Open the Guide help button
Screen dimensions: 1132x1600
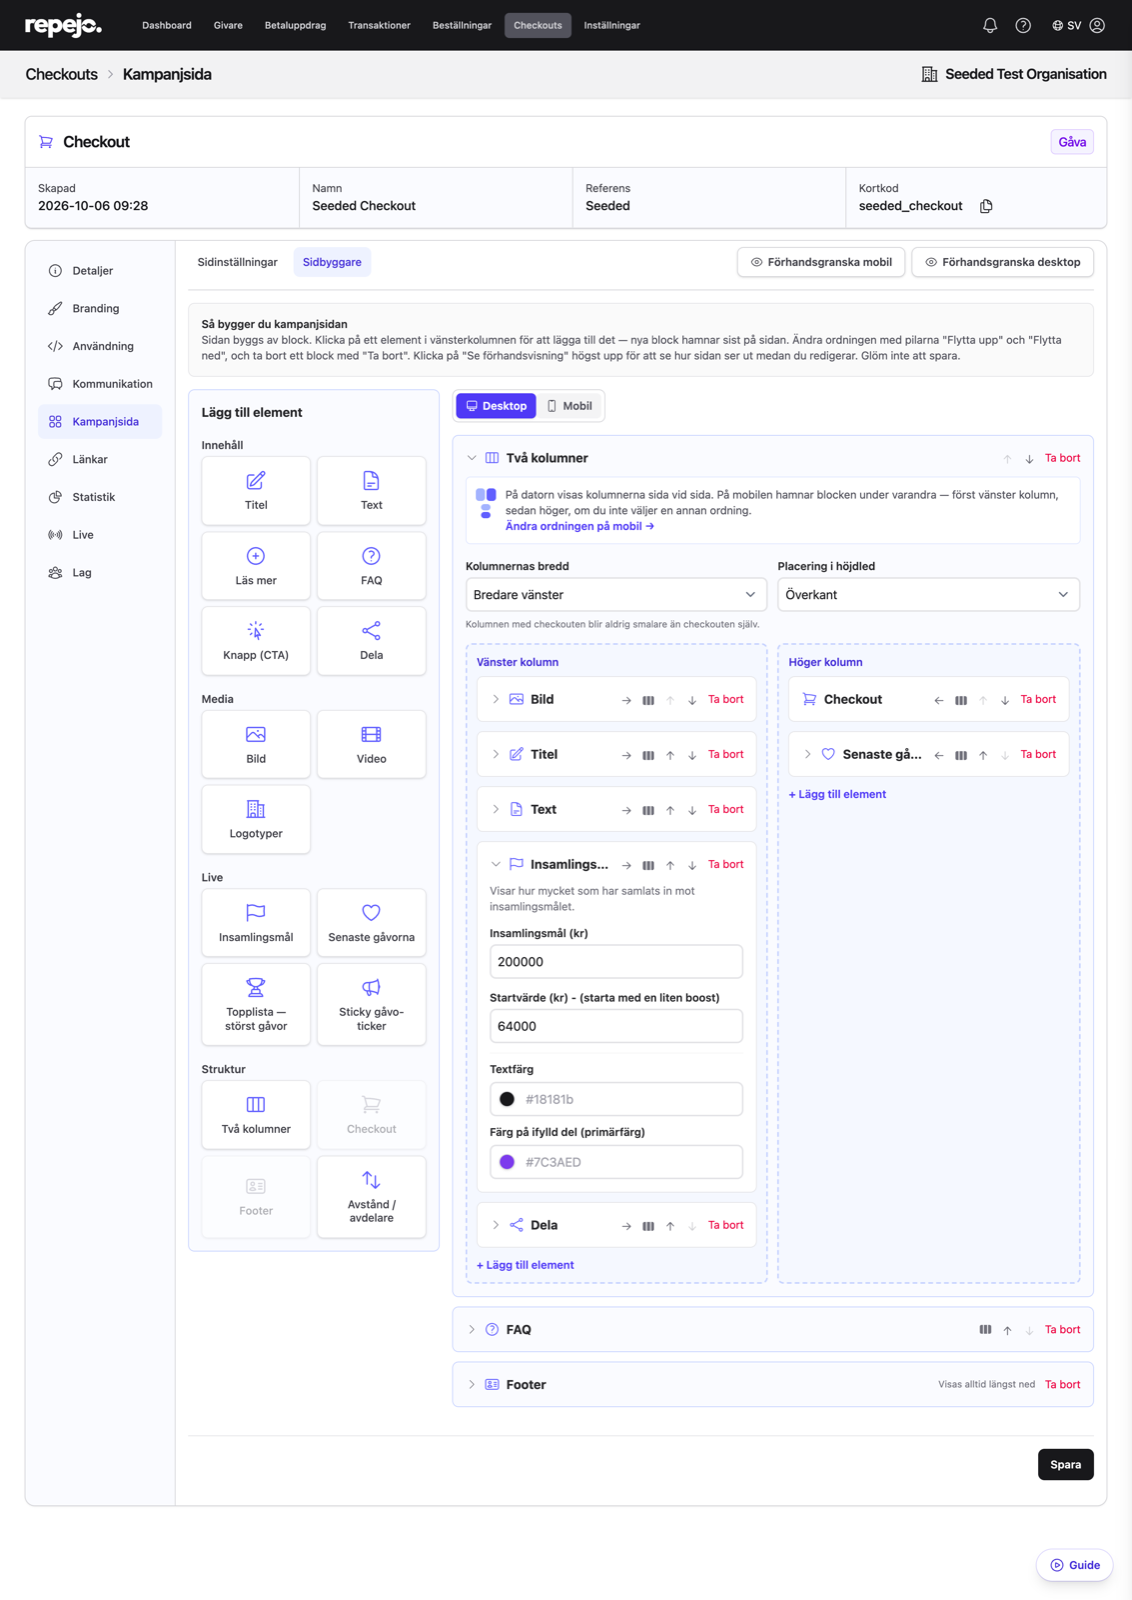pyautogui.click(x=1075, y=1566)
